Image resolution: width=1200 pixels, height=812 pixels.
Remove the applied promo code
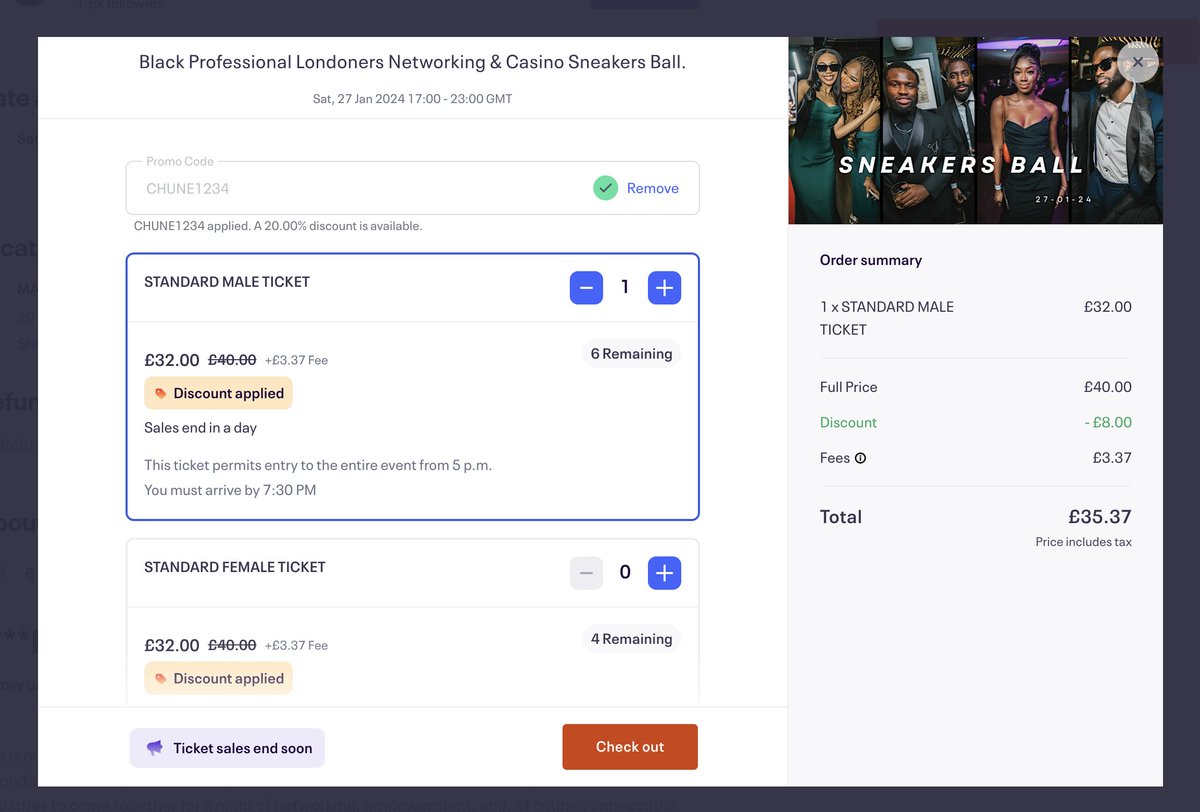click(x=653, y=188)
